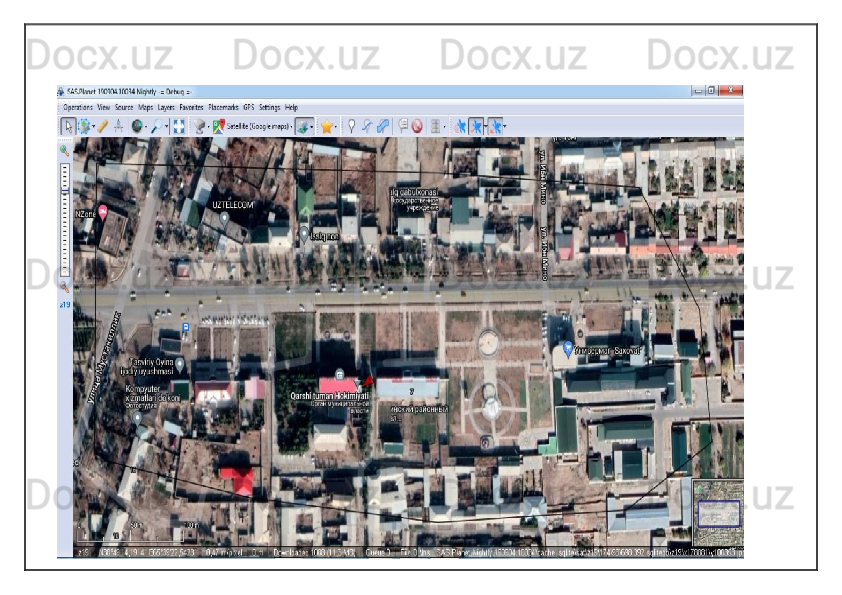The height and width of the screenshot is (595, 842).
Task: Click the star favorites toolbar icon
Action: tap(326, 126)
